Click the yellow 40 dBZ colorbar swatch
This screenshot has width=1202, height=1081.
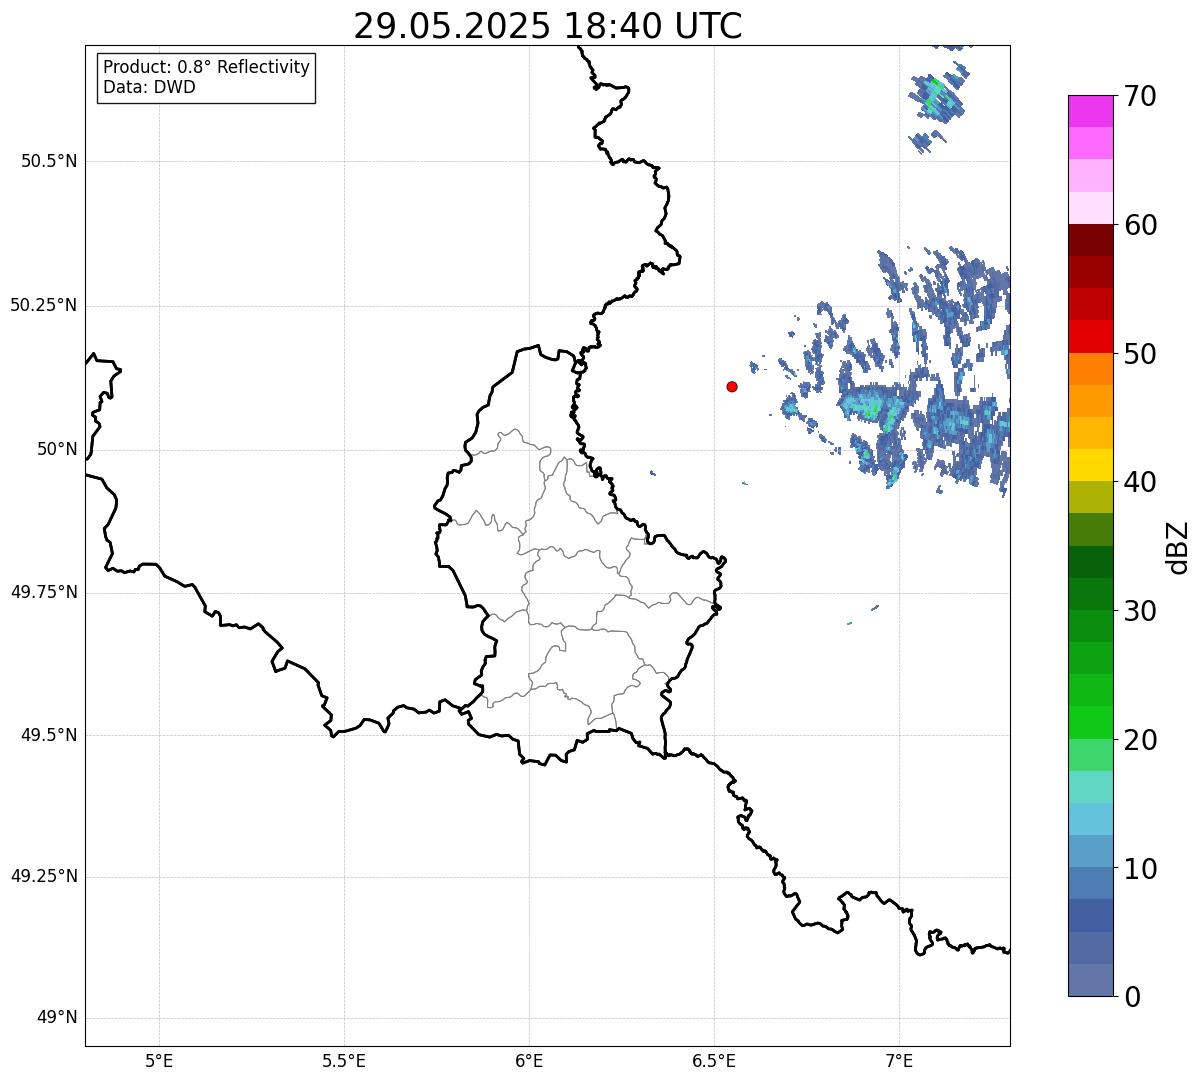[1090, 465]
